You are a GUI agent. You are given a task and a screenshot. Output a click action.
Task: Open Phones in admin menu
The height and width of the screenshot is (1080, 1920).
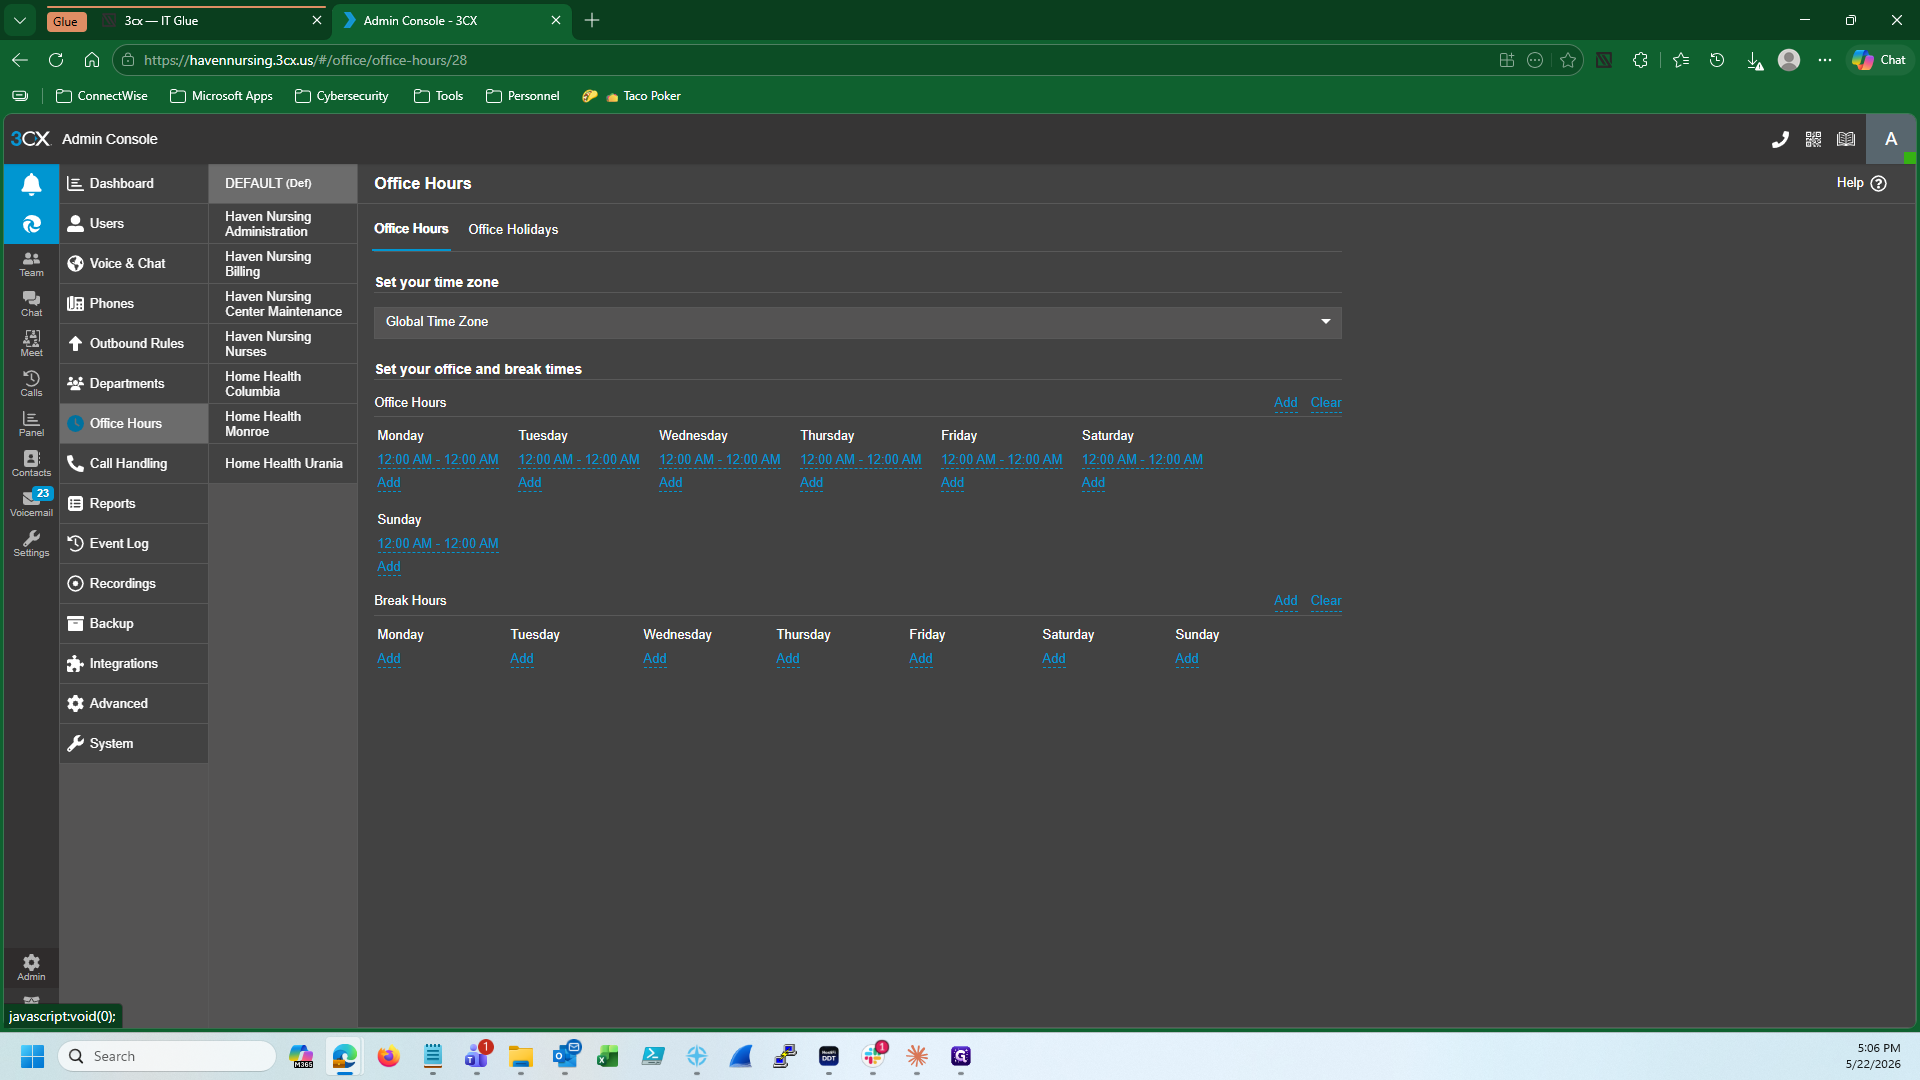[x=133, y=304]
